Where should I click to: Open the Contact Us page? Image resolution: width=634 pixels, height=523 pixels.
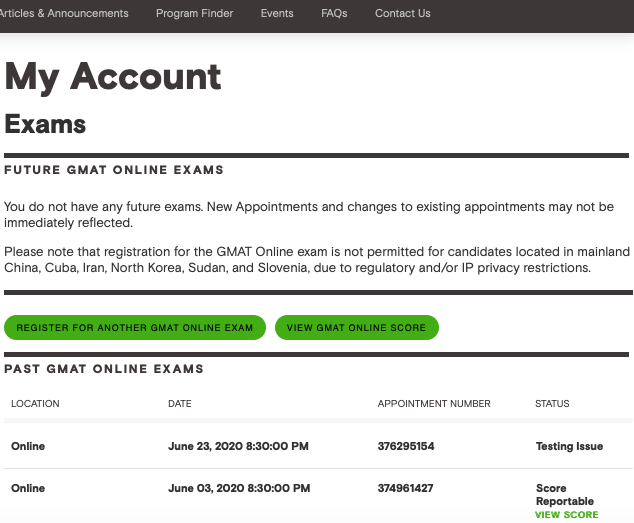coord(402,13)
